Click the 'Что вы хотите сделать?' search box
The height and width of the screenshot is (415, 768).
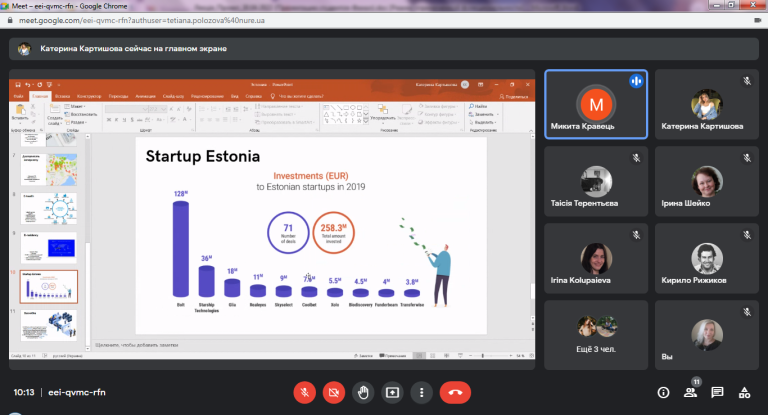[297, 97]
